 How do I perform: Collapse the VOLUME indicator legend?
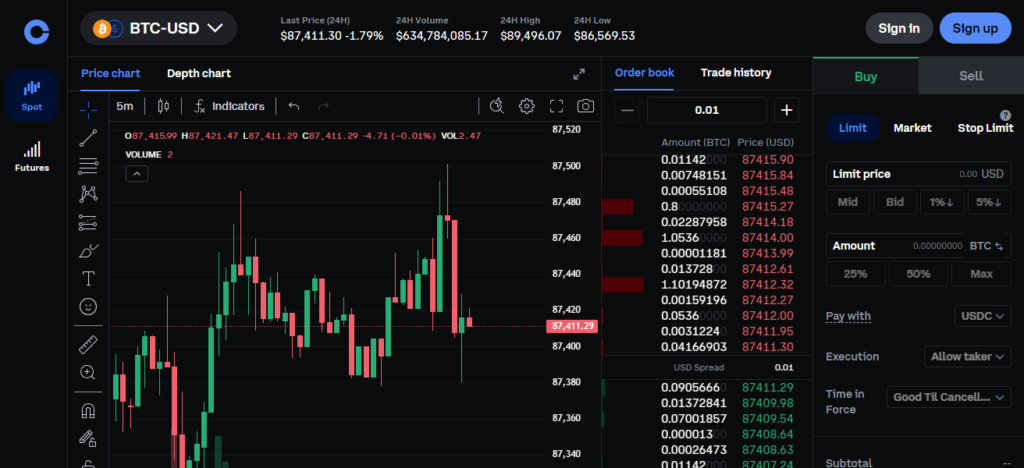(137, 174)
